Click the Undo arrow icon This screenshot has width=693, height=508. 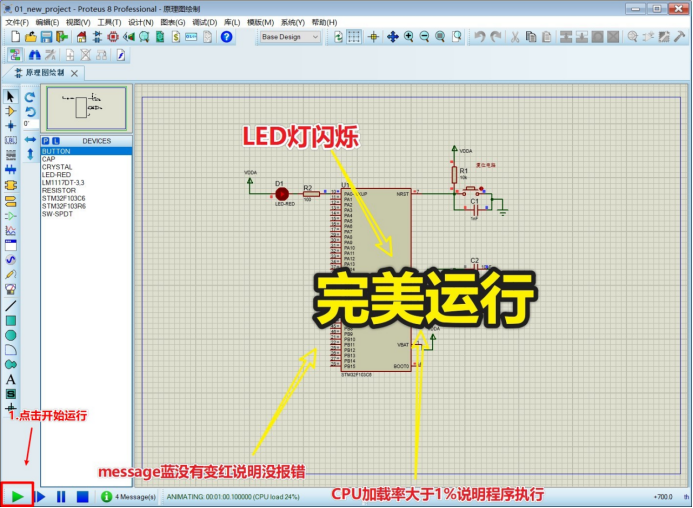point(480,37)
